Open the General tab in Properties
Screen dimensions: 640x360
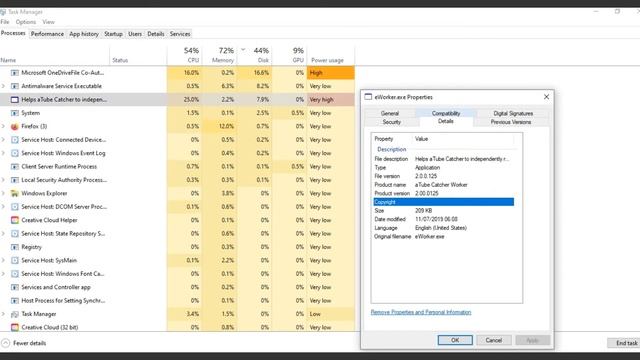[390, 113]
